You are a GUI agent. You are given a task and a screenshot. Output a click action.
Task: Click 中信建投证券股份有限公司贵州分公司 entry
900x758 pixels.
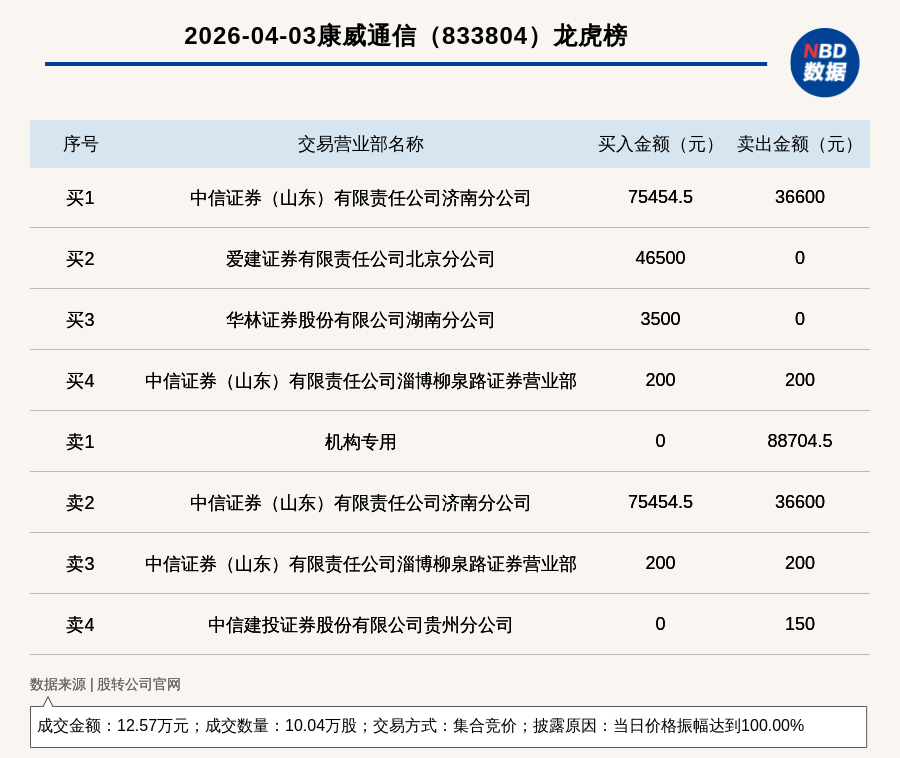360,625
